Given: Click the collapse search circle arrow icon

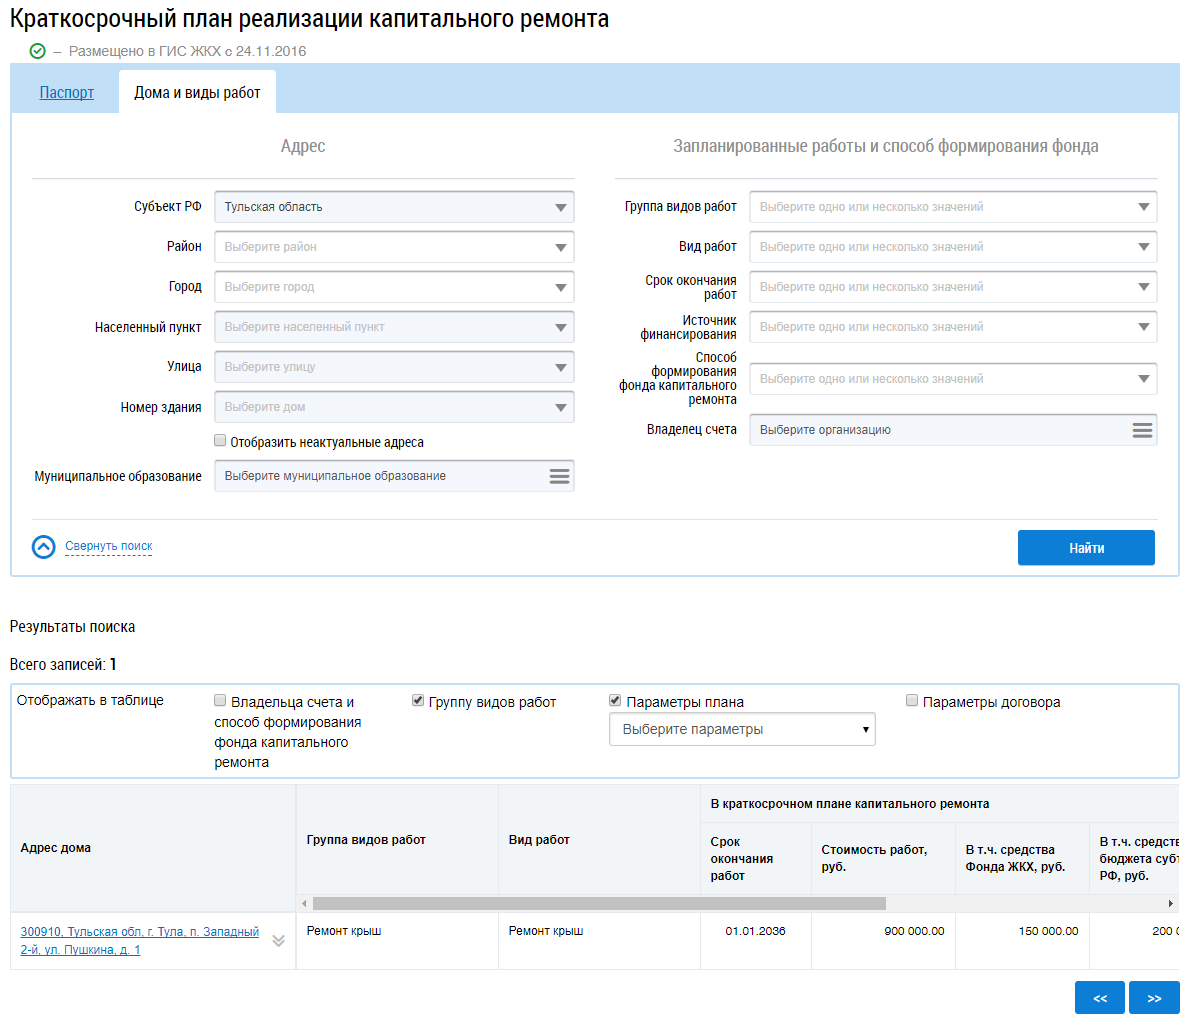Looking at the screenshot, I should point(44,546).
